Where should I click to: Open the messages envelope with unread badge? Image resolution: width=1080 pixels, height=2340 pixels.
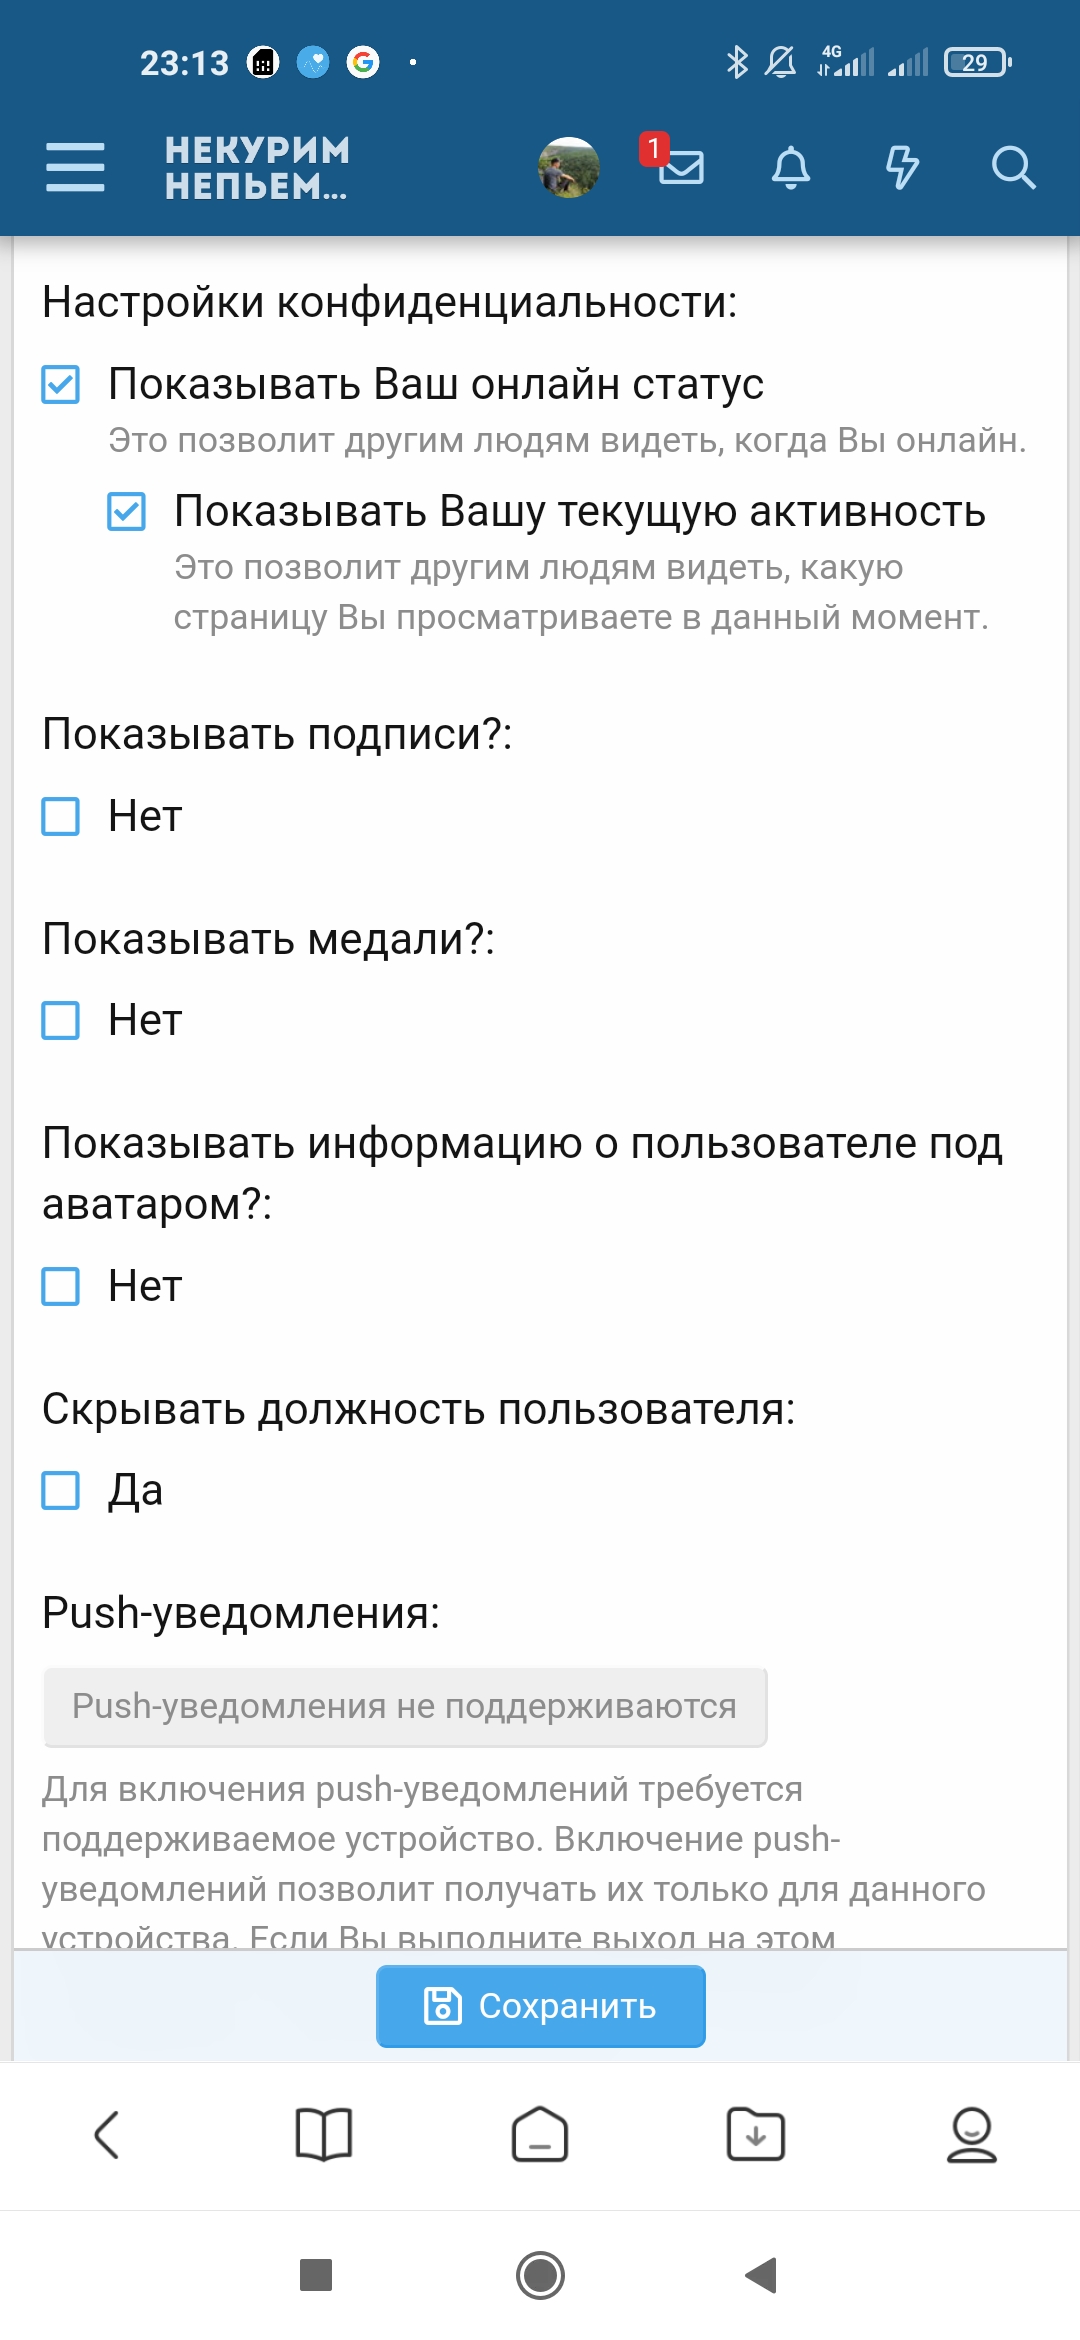pos(683,168)
